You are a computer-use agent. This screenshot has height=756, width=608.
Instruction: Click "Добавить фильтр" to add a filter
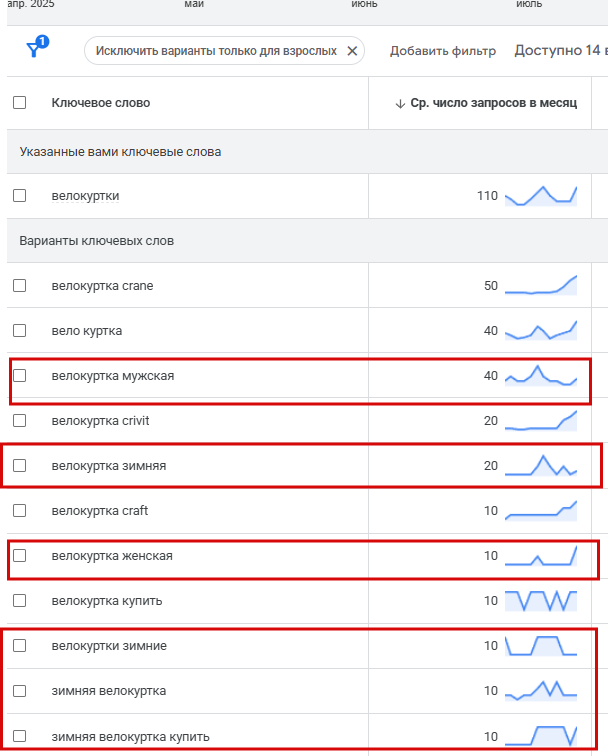[x=442, y=51]
